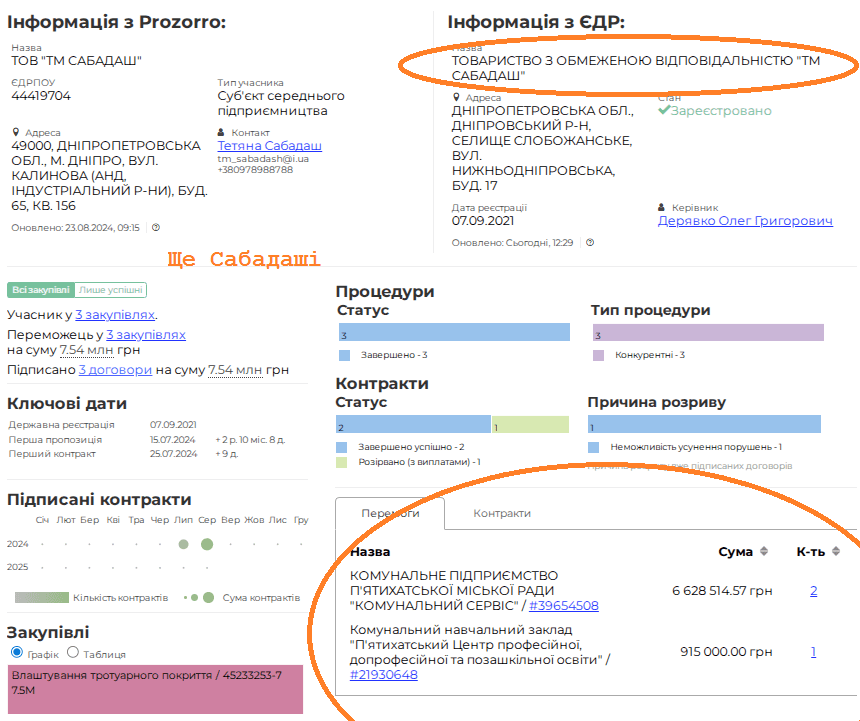Screen dimensions: 860x721
Task: Open customer code link #39654508
Action: [564, 606]
